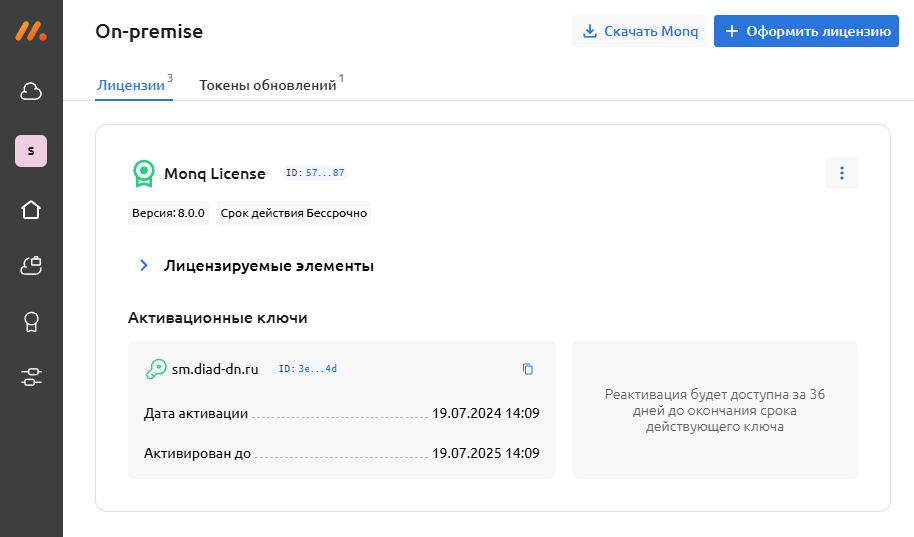Click the green key icon beside sm.diad-dn.ru
The height and width of the screenshot is (537, 914).
tap(156, 369)
